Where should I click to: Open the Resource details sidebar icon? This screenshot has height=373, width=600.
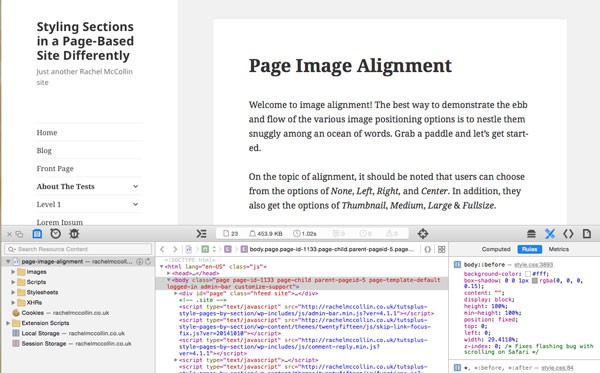coord(587,234)
